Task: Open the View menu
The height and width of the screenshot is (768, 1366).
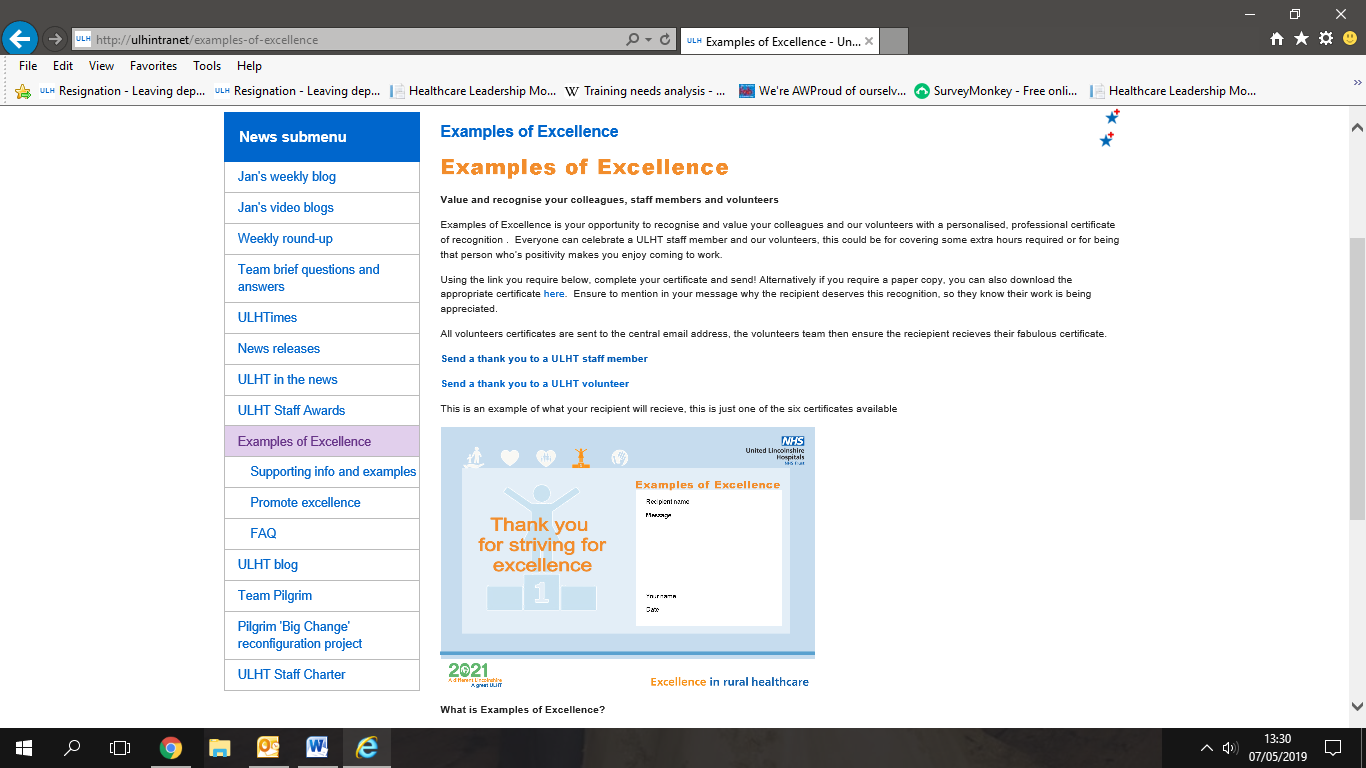Action: coord(101,66)
